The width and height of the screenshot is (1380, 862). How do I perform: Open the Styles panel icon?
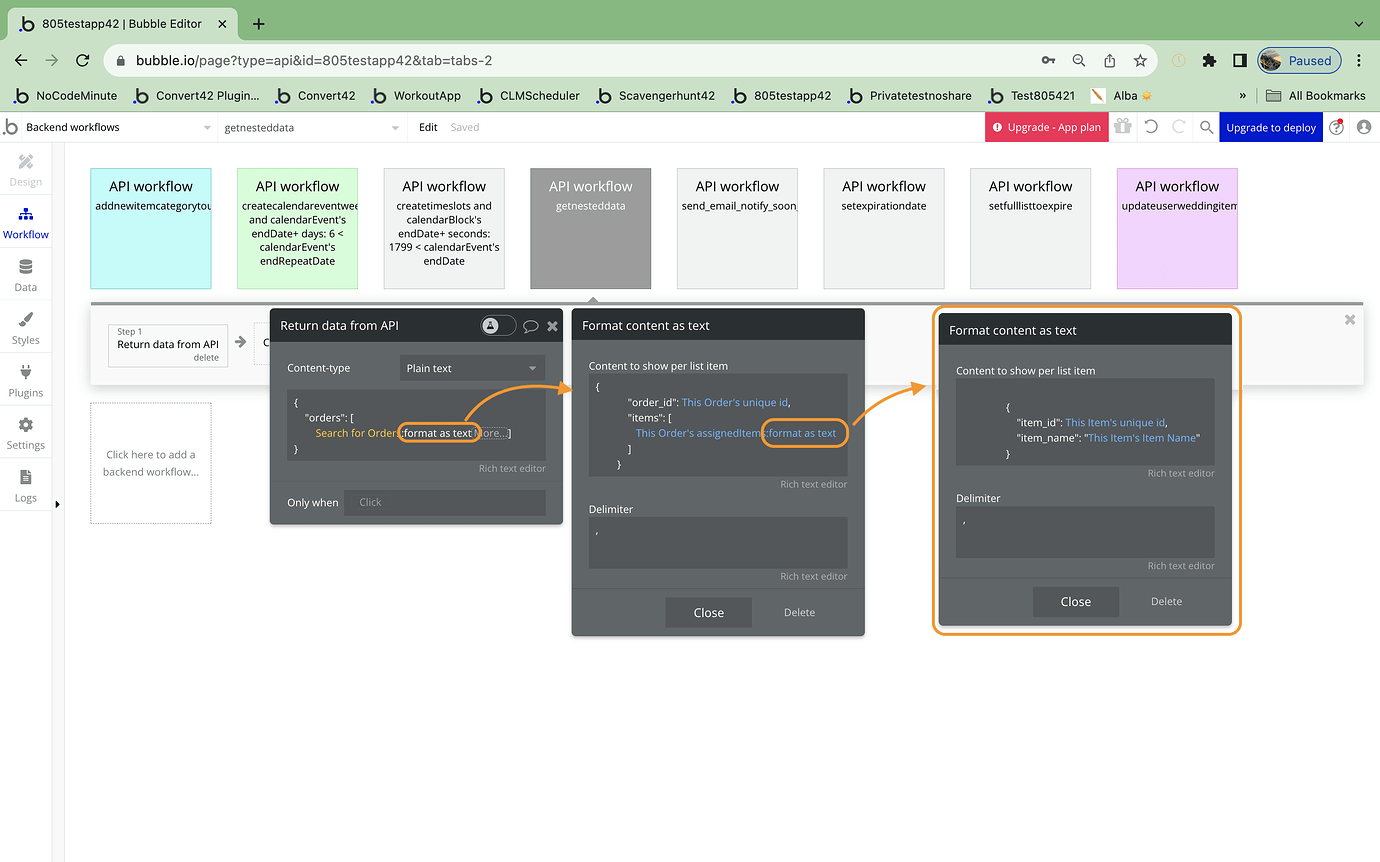pyautogui.click(x=25, y=326)
